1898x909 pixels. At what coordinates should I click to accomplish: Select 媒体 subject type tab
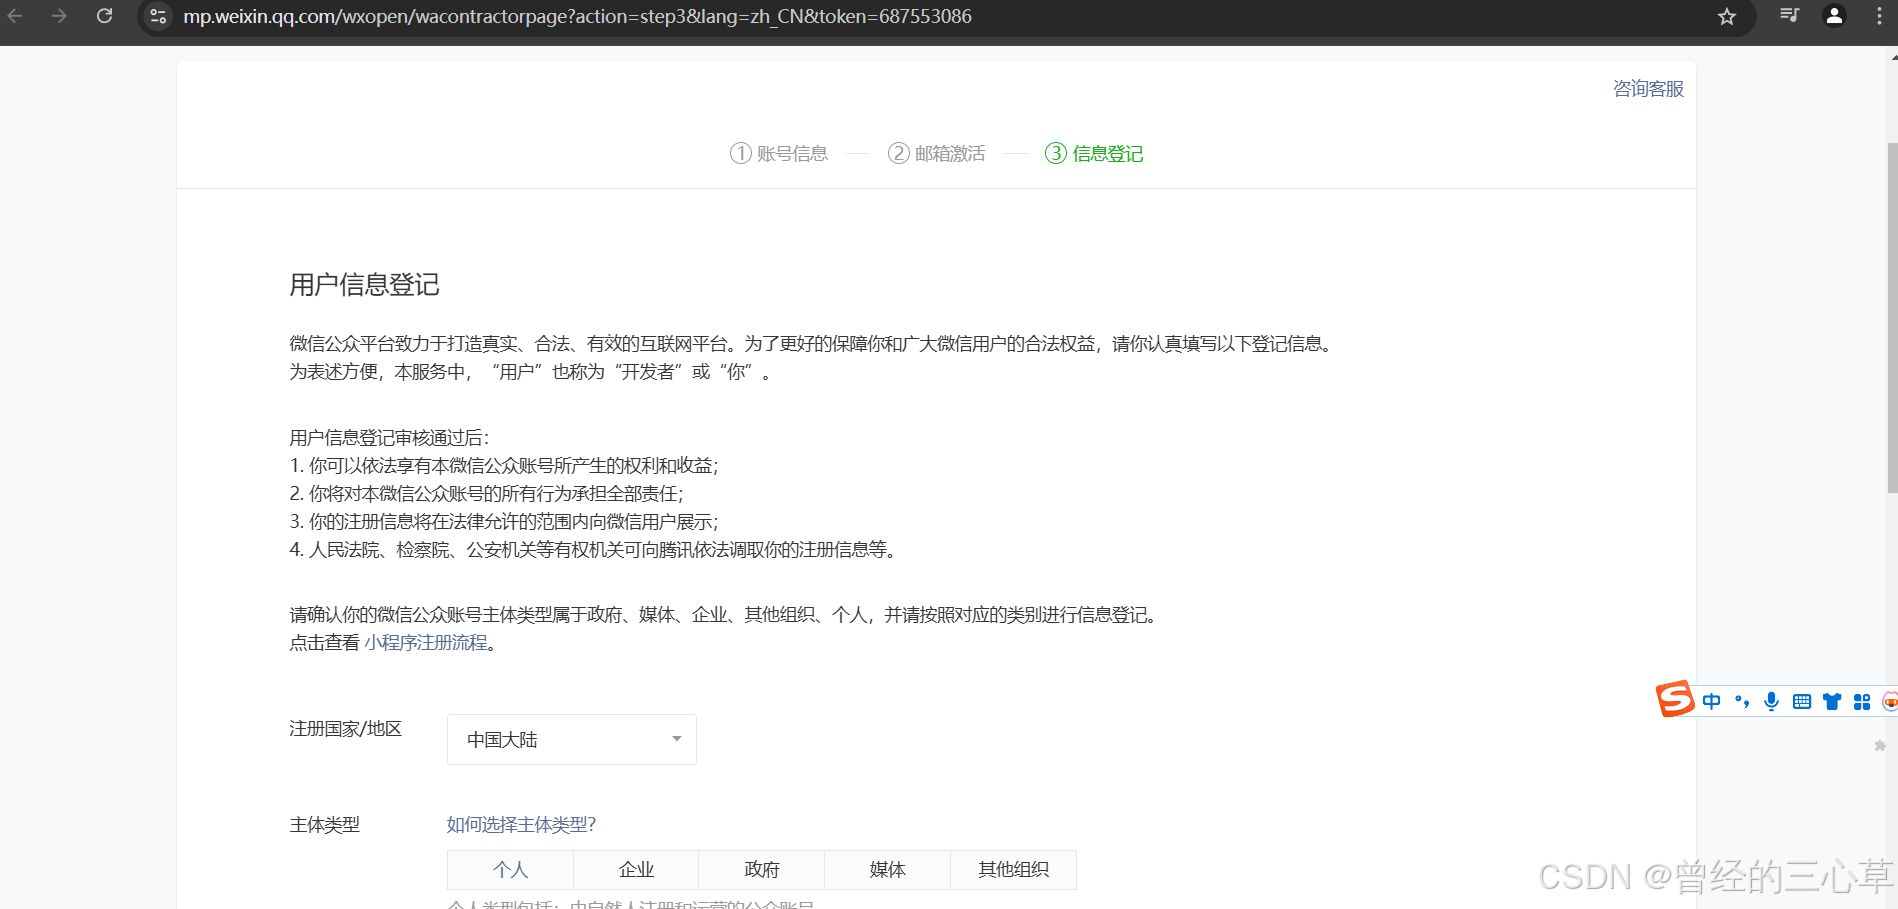[887, 869]
